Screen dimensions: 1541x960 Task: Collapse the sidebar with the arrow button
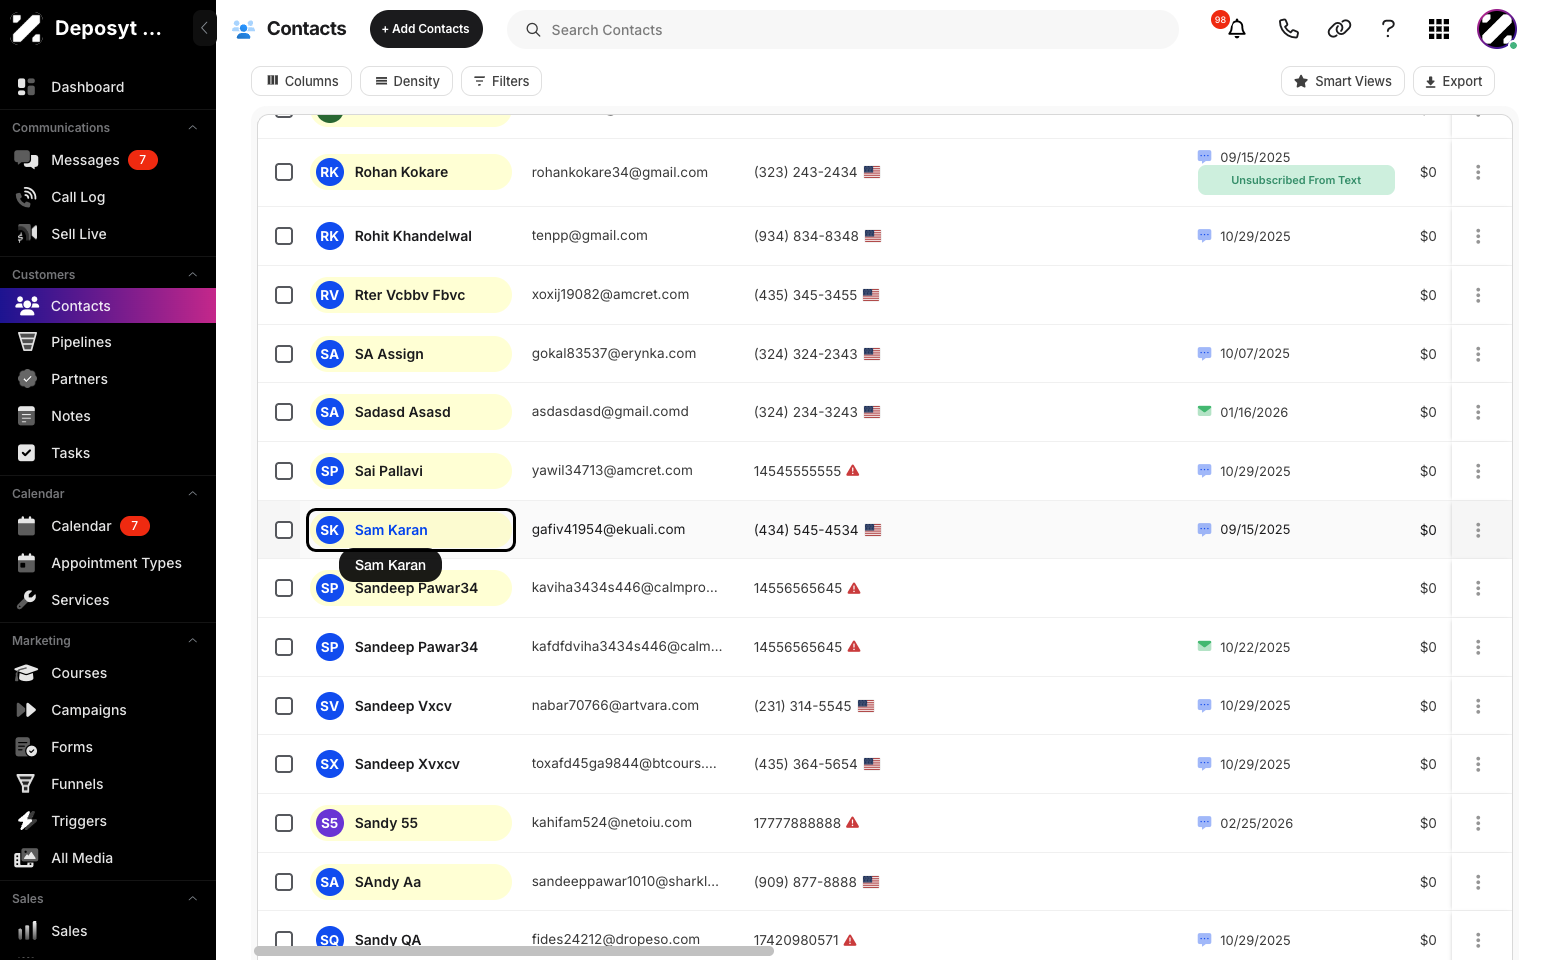[204, 28]
